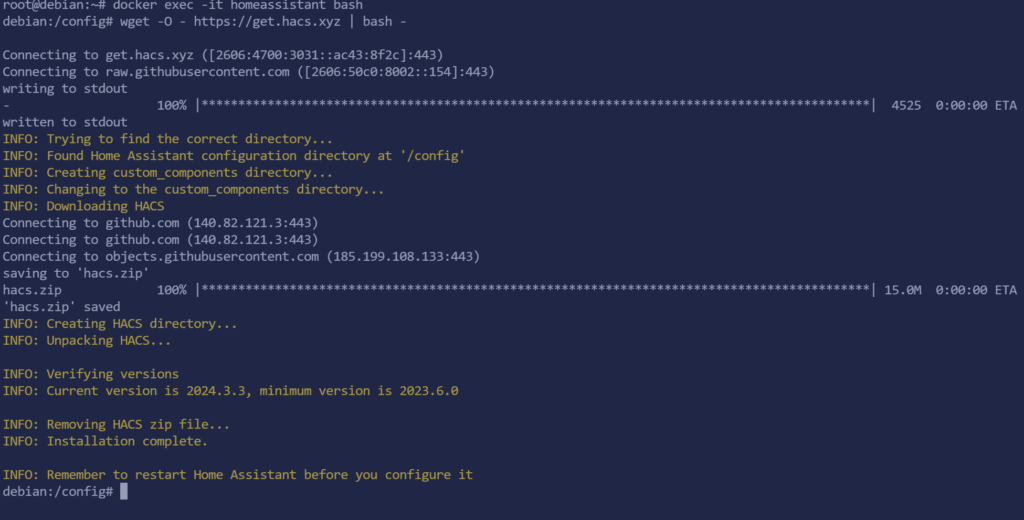Click the 'Installation complete.' message
Image resolution: width=1024 pixels, height=520 pixels.
pyautogui.click(x=105, y=442)
